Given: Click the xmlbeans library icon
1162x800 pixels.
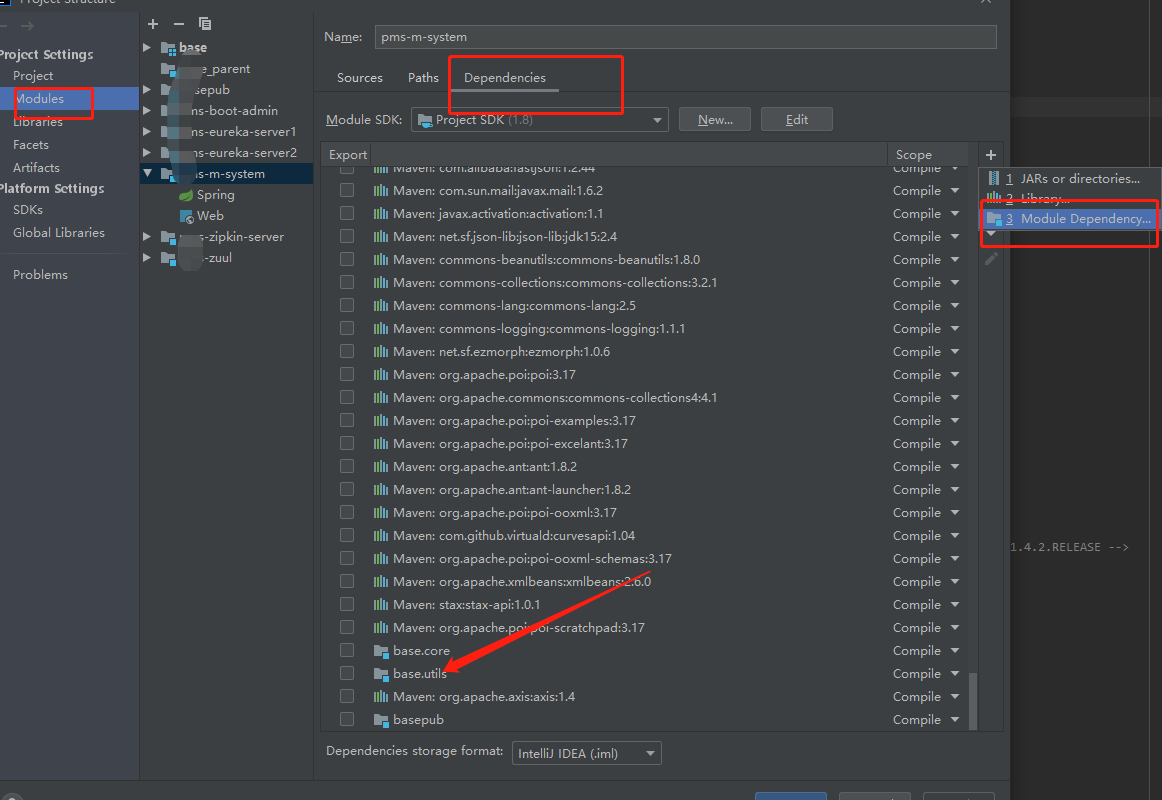Looking at the screenshot, I should [x=381, y=582].
